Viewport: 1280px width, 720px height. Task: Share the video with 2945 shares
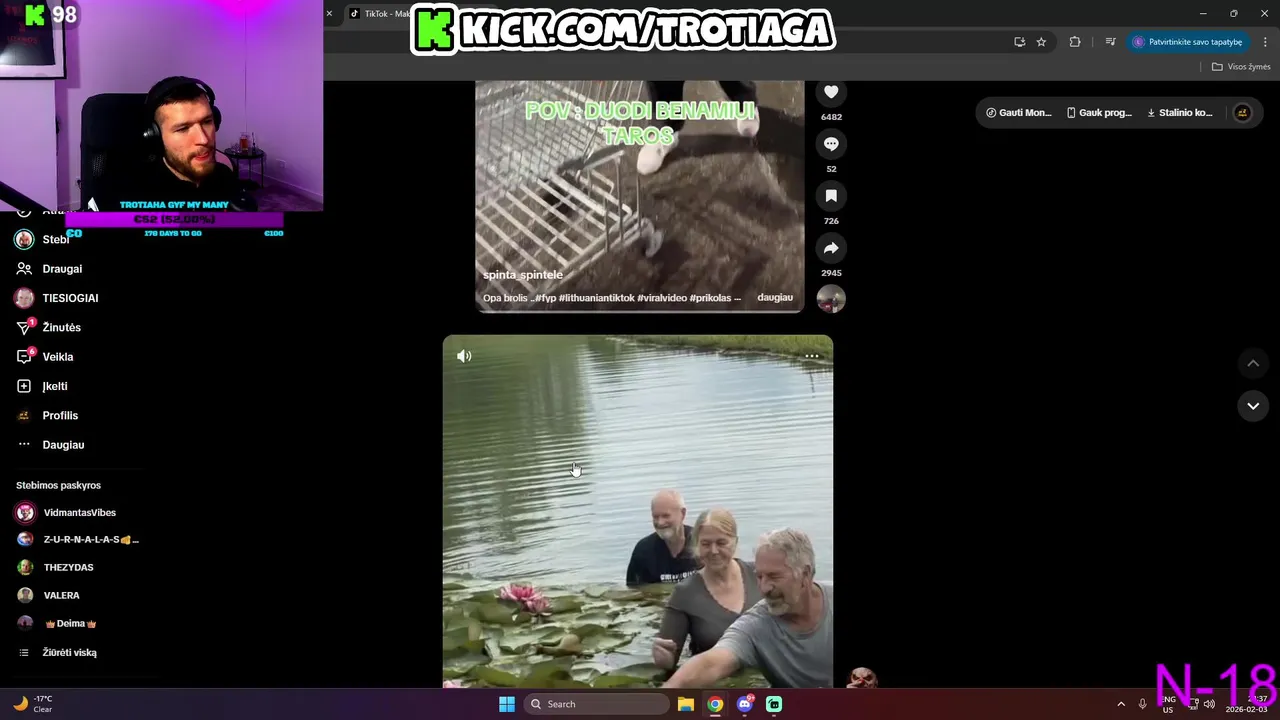click(831, 248)
